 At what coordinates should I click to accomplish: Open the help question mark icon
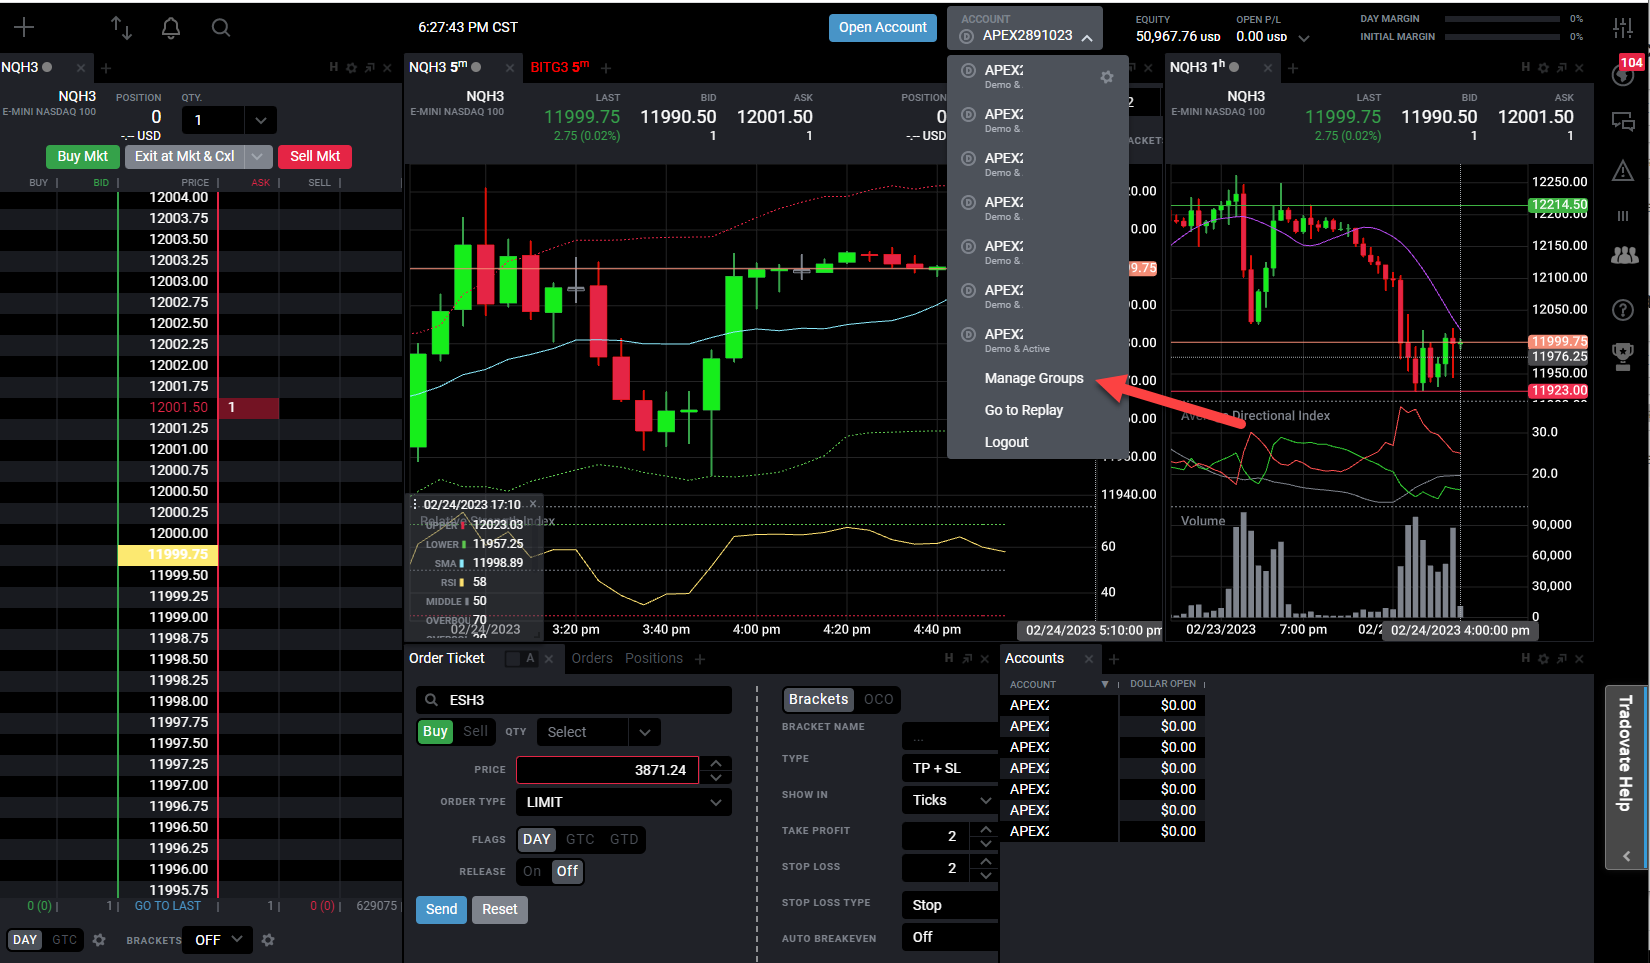1623,310
